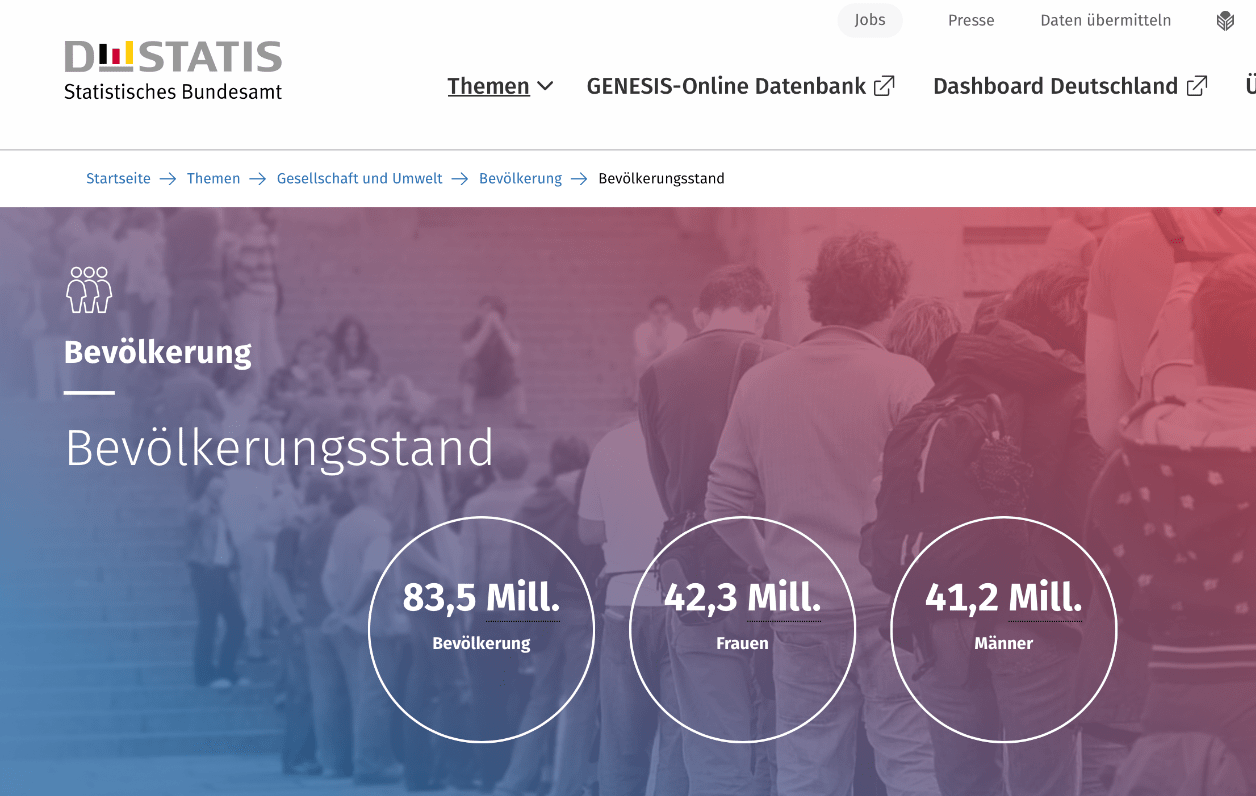Viewport: 1256px width, 796px height.
Task: Click external link icon beside GENESIS-Online Datenbank
Action: 884,86
